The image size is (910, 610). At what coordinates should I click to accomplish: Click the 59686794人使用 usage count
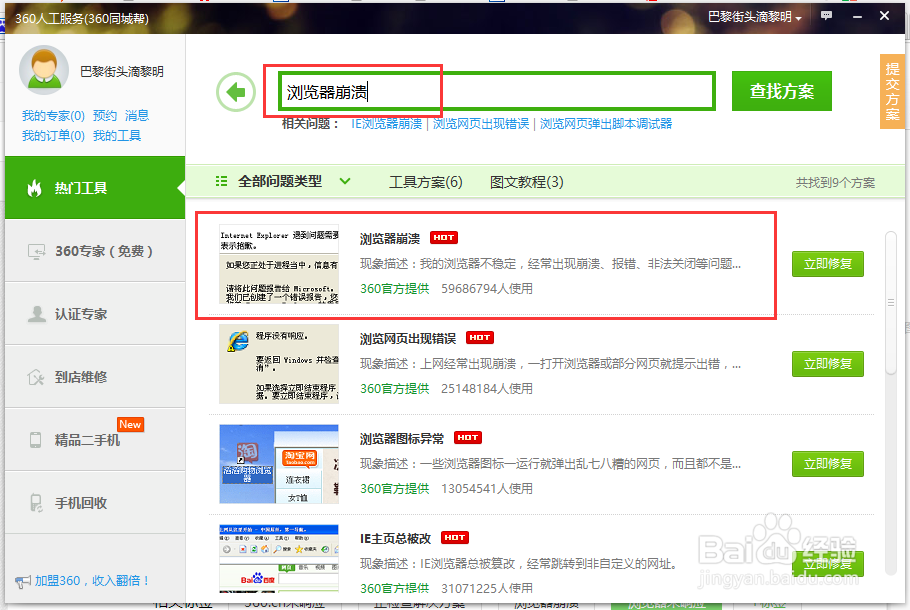[x=487, y=288]
